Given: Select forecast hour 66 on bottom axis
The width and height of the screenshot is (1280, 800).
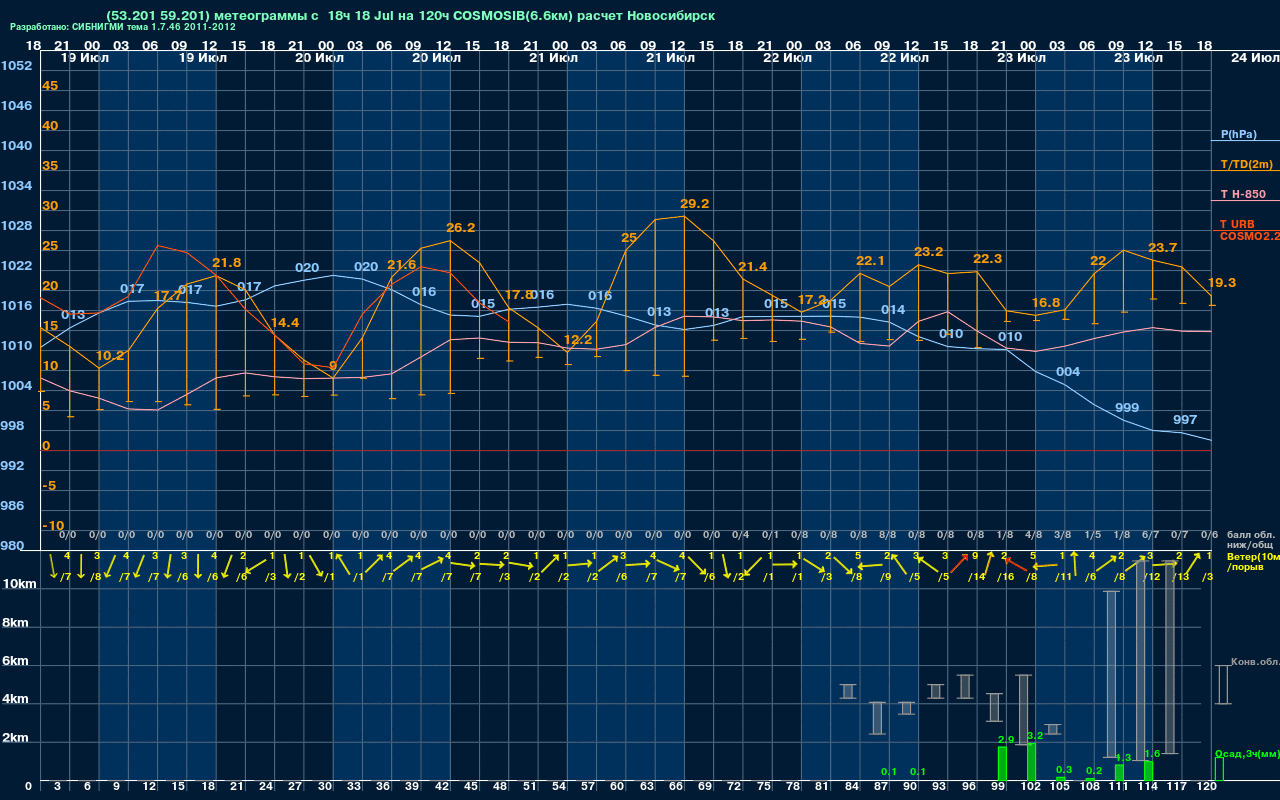Looking at the screenshot, I should [677, 787].
